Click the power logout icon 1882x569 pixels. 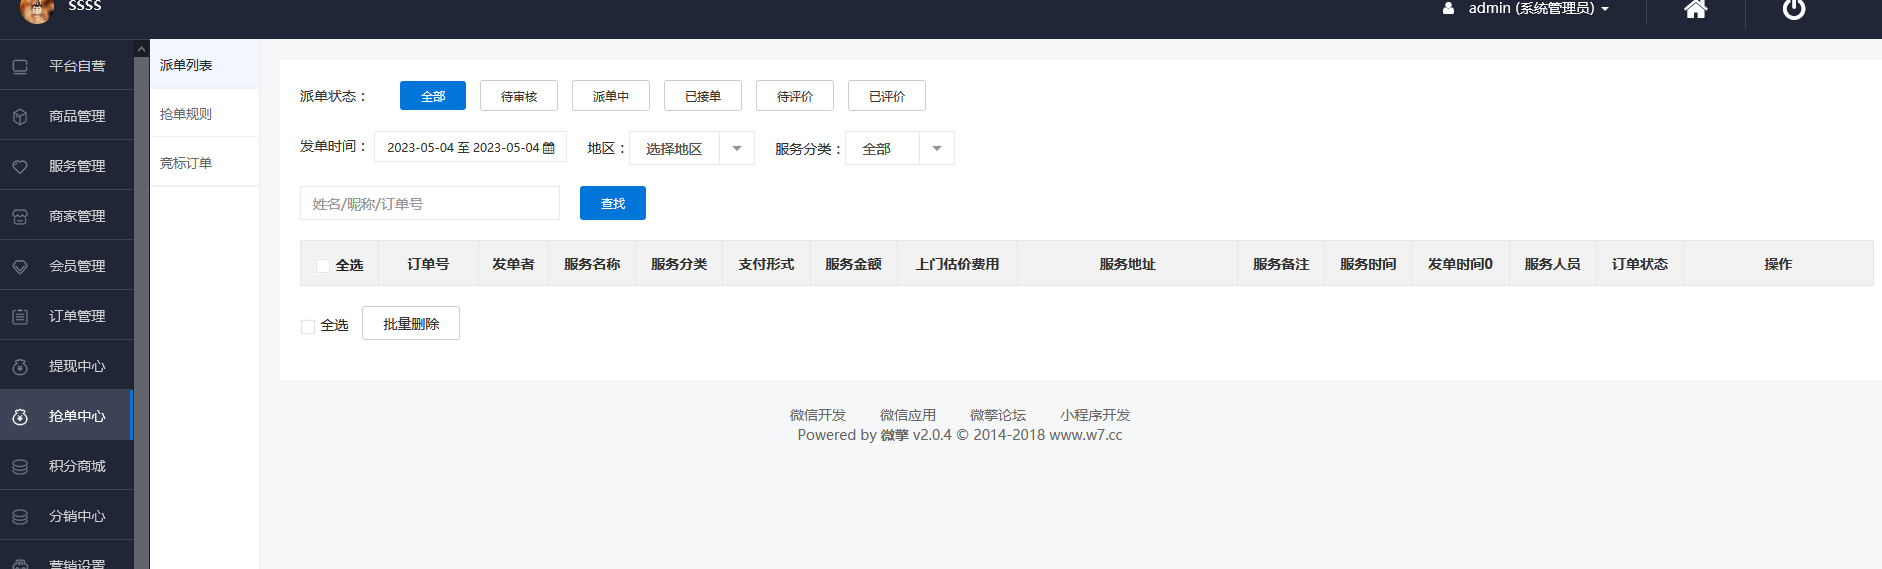(1794, 9)
